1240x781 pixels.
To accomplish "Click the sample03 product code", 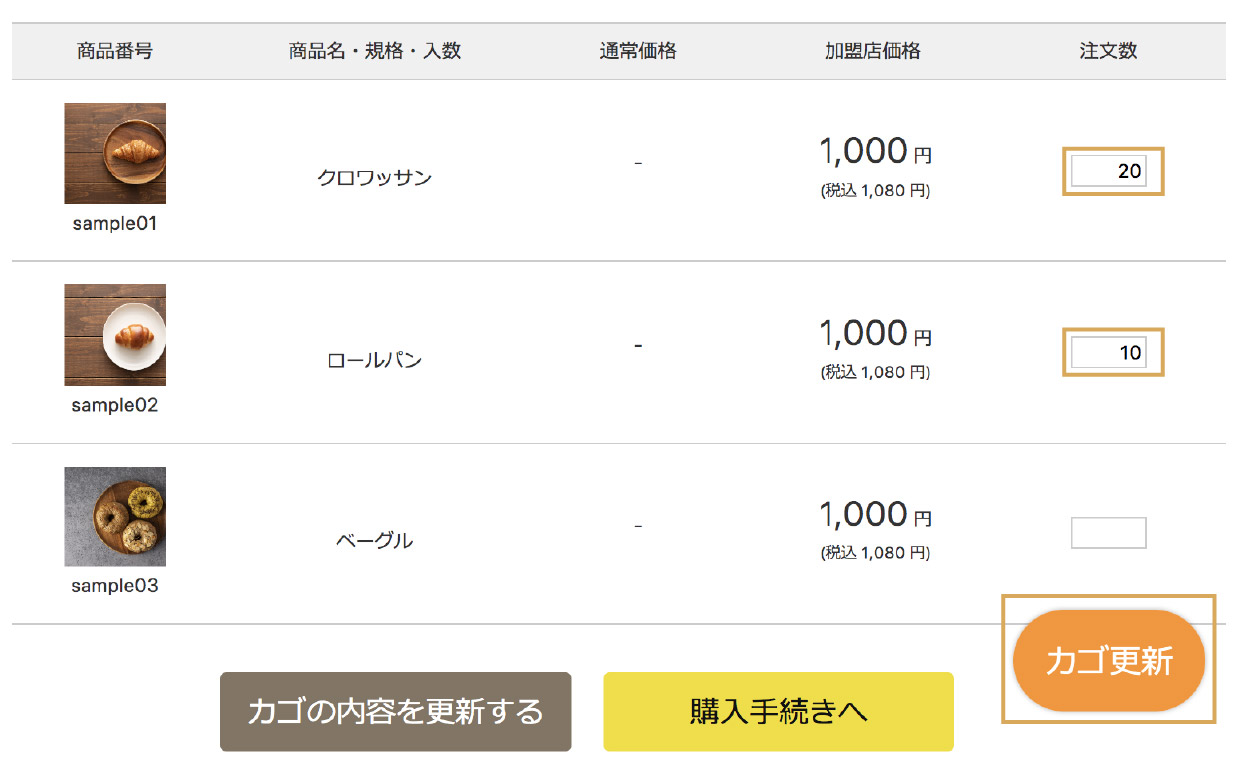I will [x=115, y=586].
